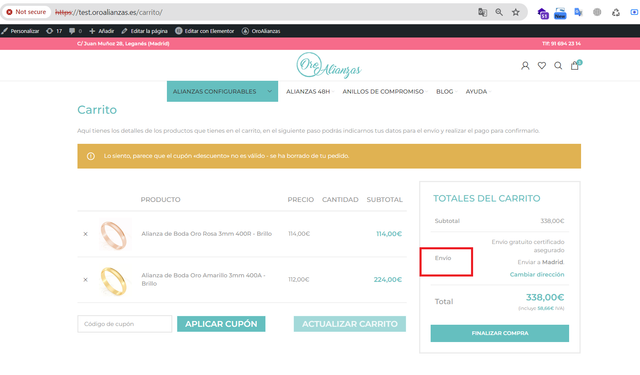
Task: Open the 17 updates admin bar item
Action: (x=54, y=31)
